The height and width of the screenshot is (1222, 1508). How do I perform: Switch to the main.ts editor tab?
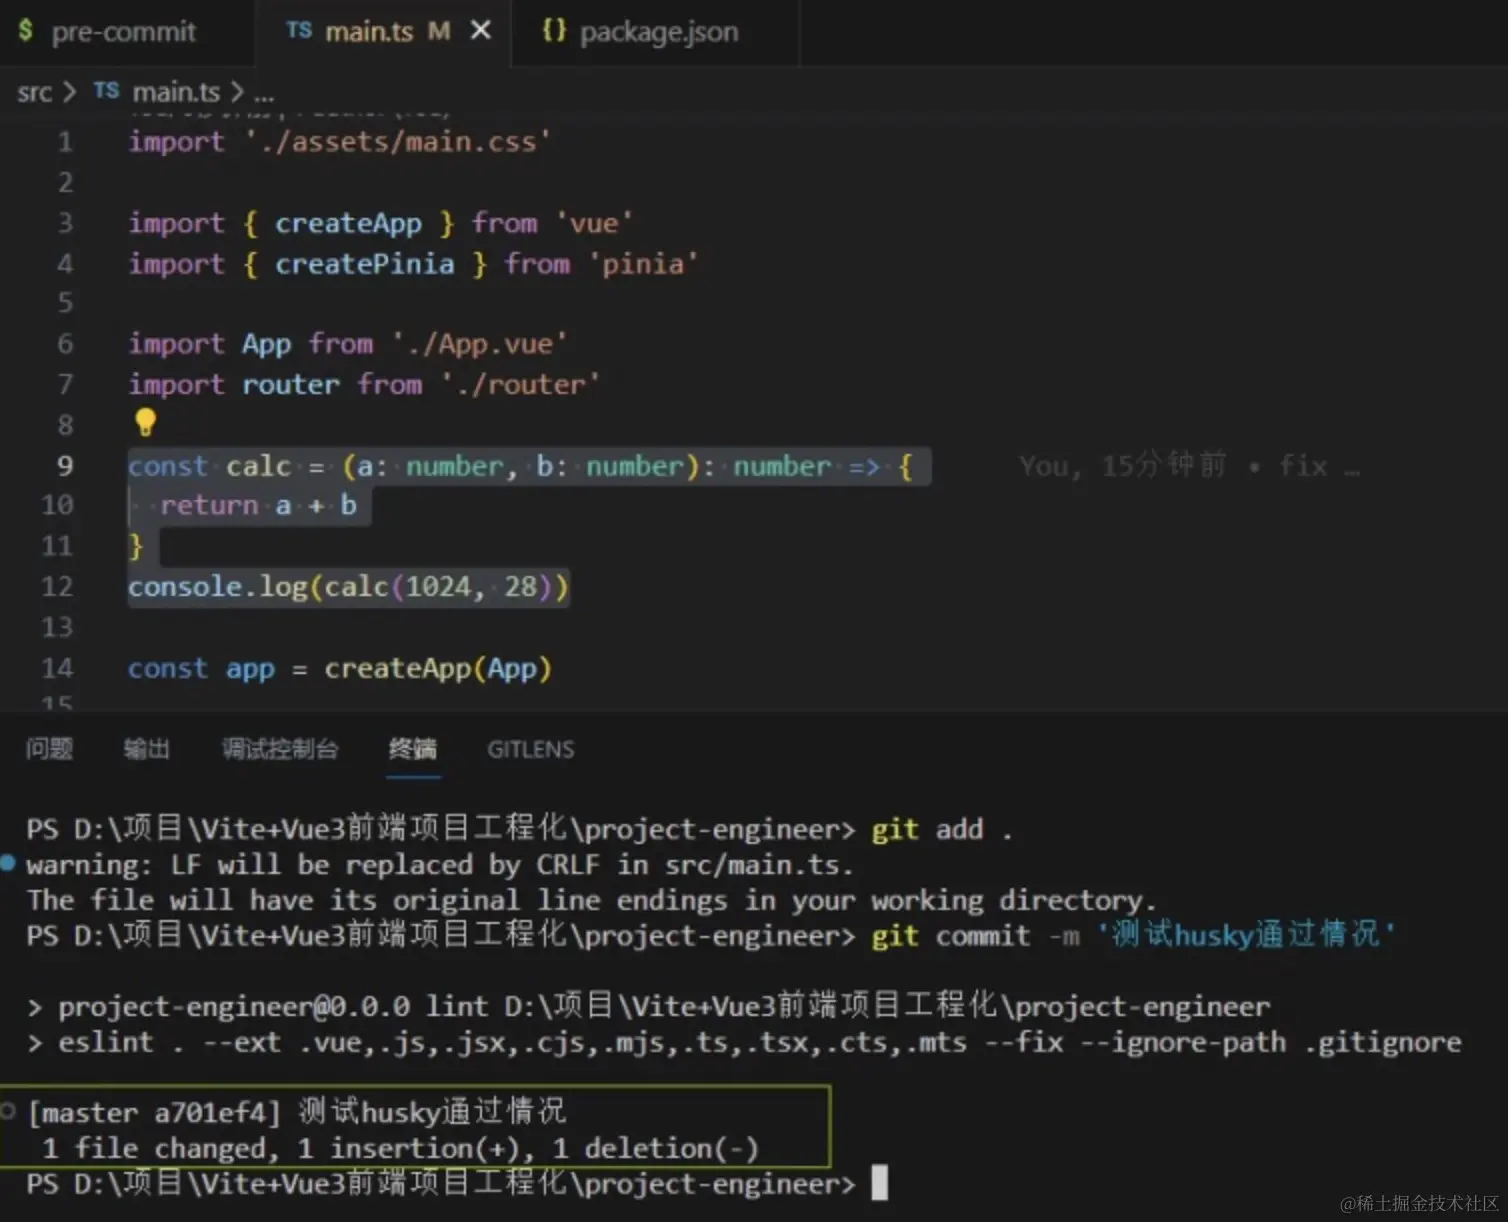[383, 32]
